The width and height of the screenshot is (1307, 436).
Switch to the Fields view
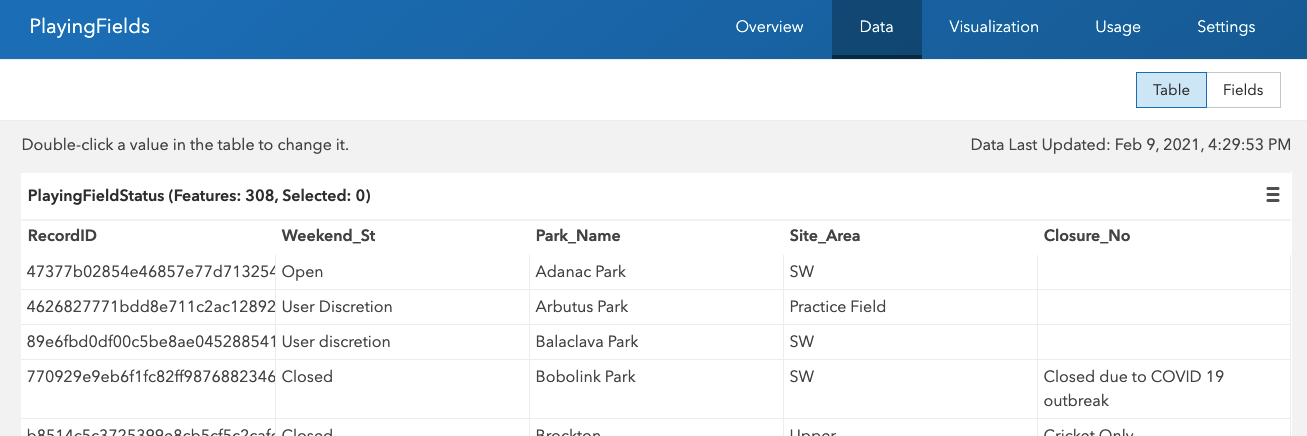pyautogui.click(x=1243, y=90)
